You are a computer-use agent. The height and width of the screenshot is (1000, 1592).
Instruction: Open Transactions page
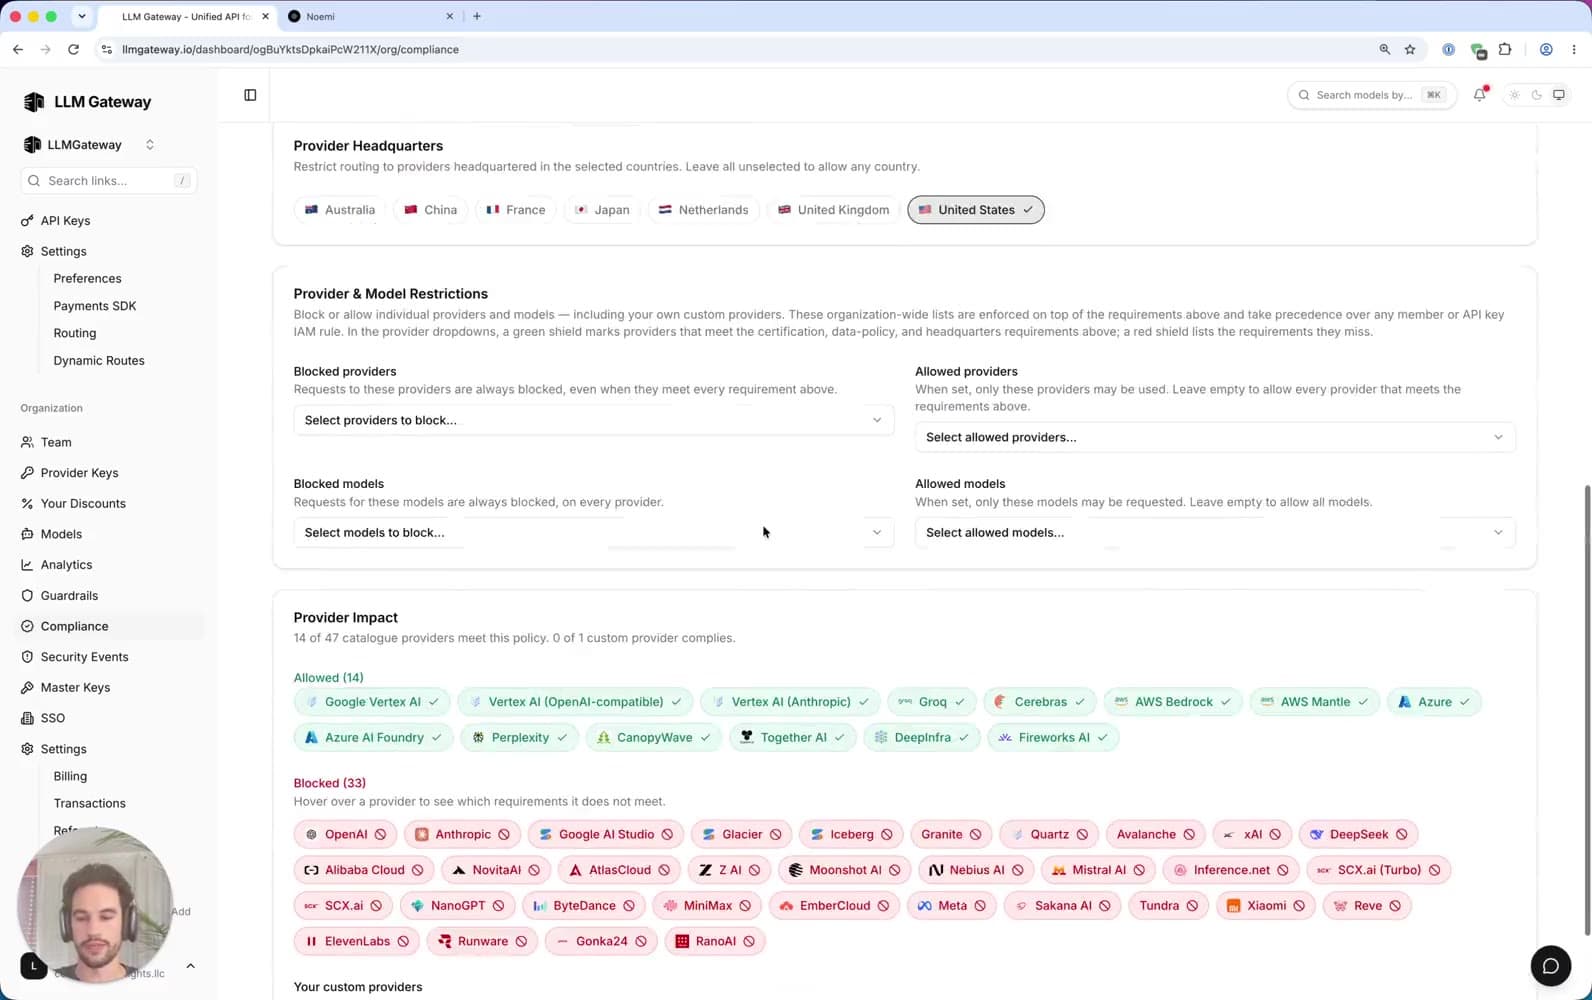point(90,803)
